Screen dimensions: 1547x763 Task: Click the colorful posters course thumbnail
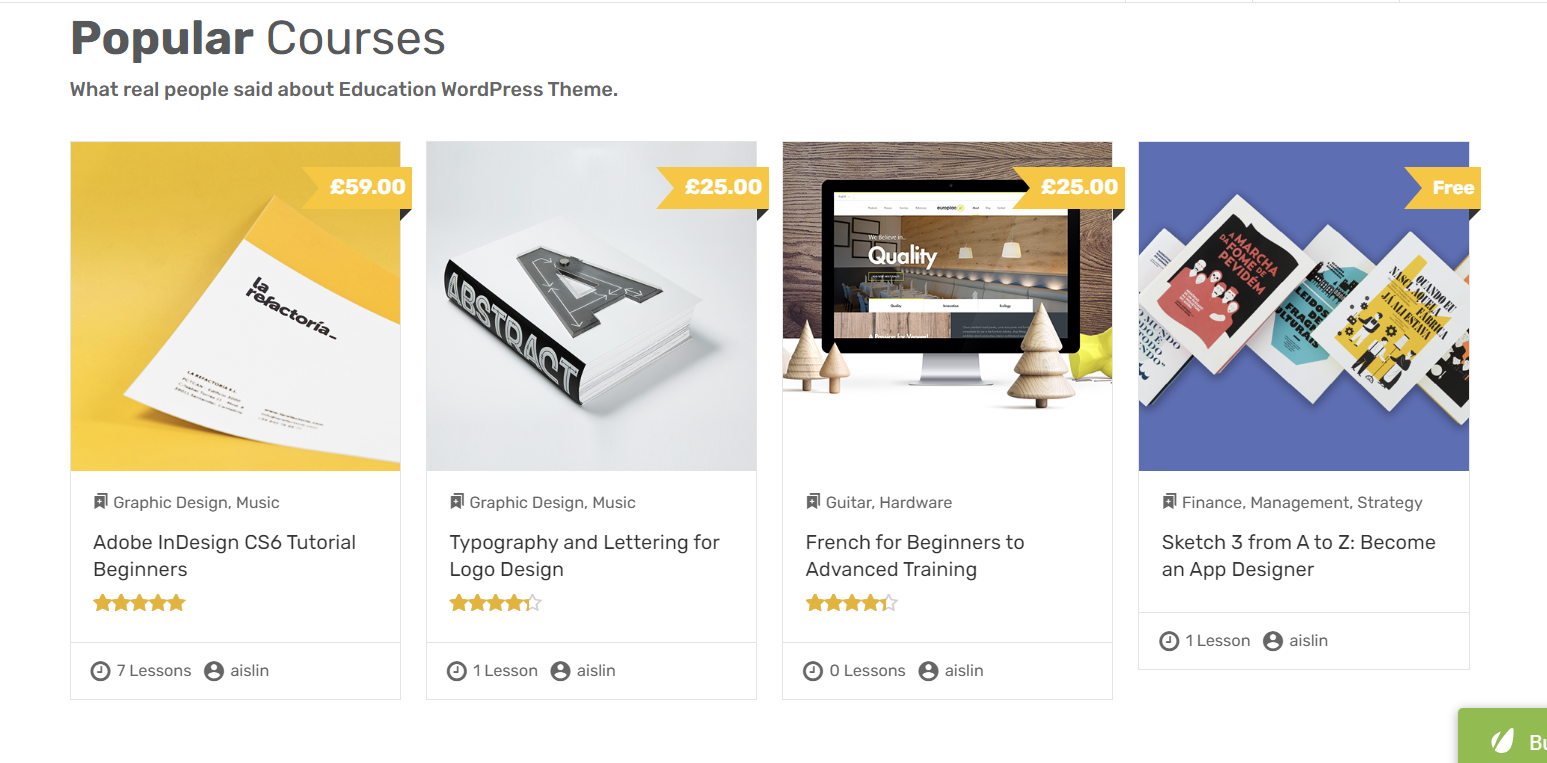click(1304, 306)
